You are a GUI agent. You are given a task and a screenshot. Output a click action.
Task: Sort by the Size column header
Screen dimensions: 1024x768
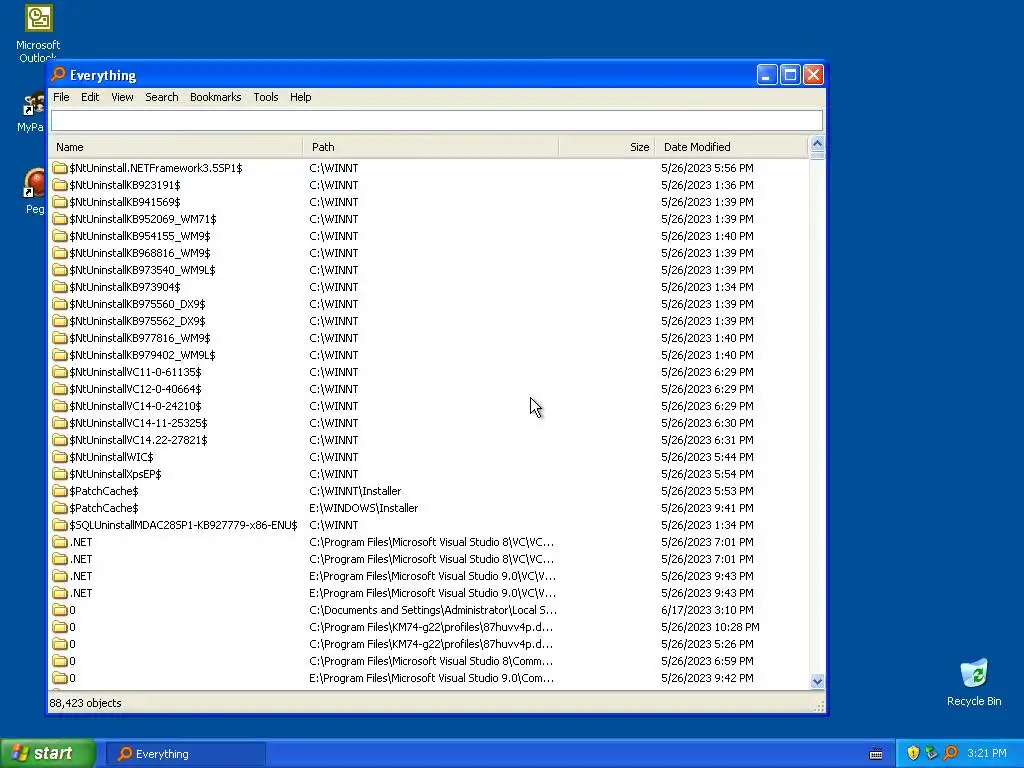click(607, 147)
